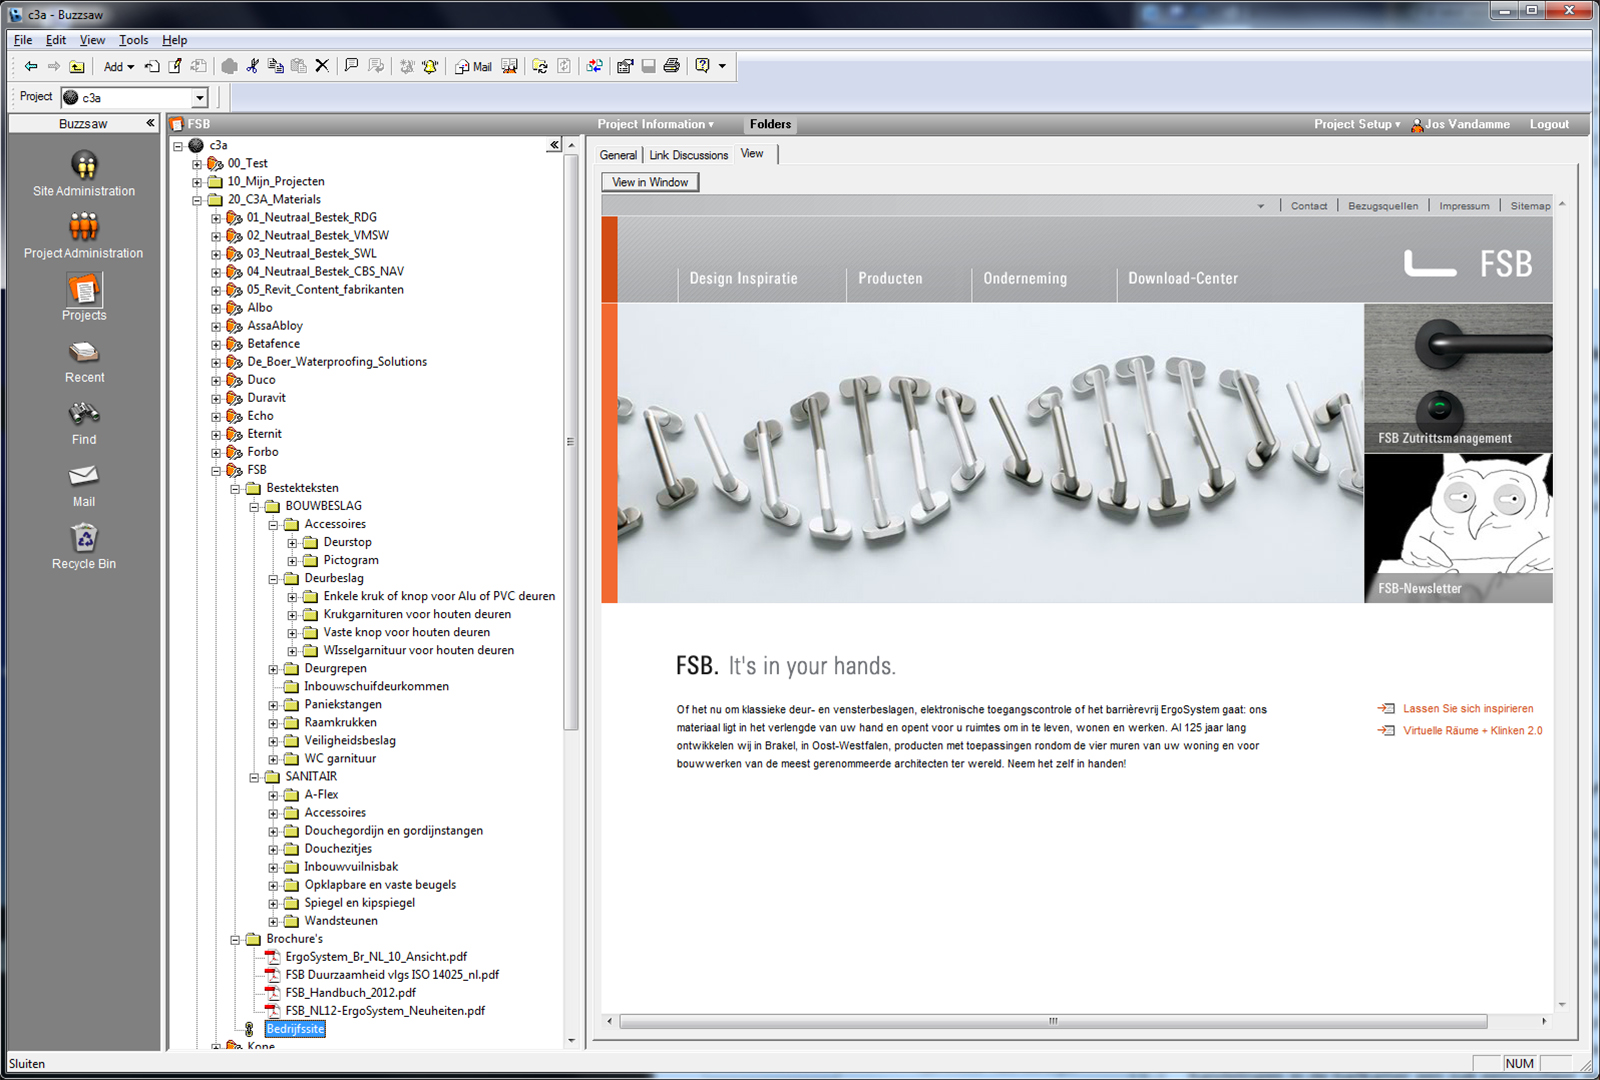1600x1080 pixels.
Task: Open the Help toolbar dropdown arrow
Action: coord(722,67)
